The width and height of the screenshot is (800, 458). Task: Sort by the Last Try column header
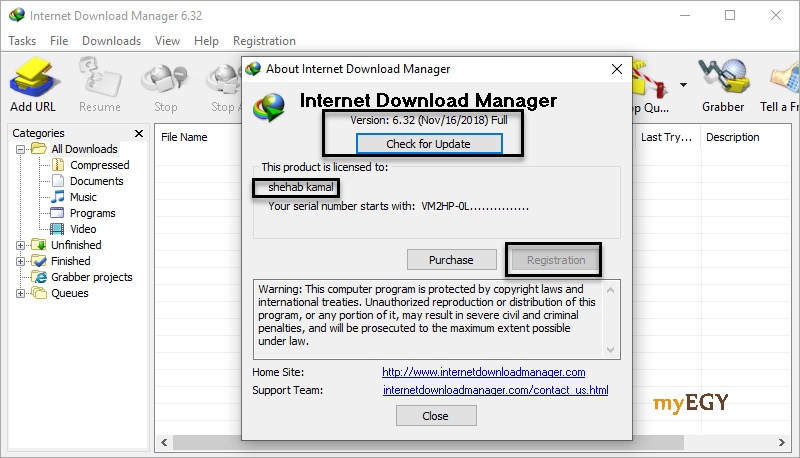coord(667,137)
